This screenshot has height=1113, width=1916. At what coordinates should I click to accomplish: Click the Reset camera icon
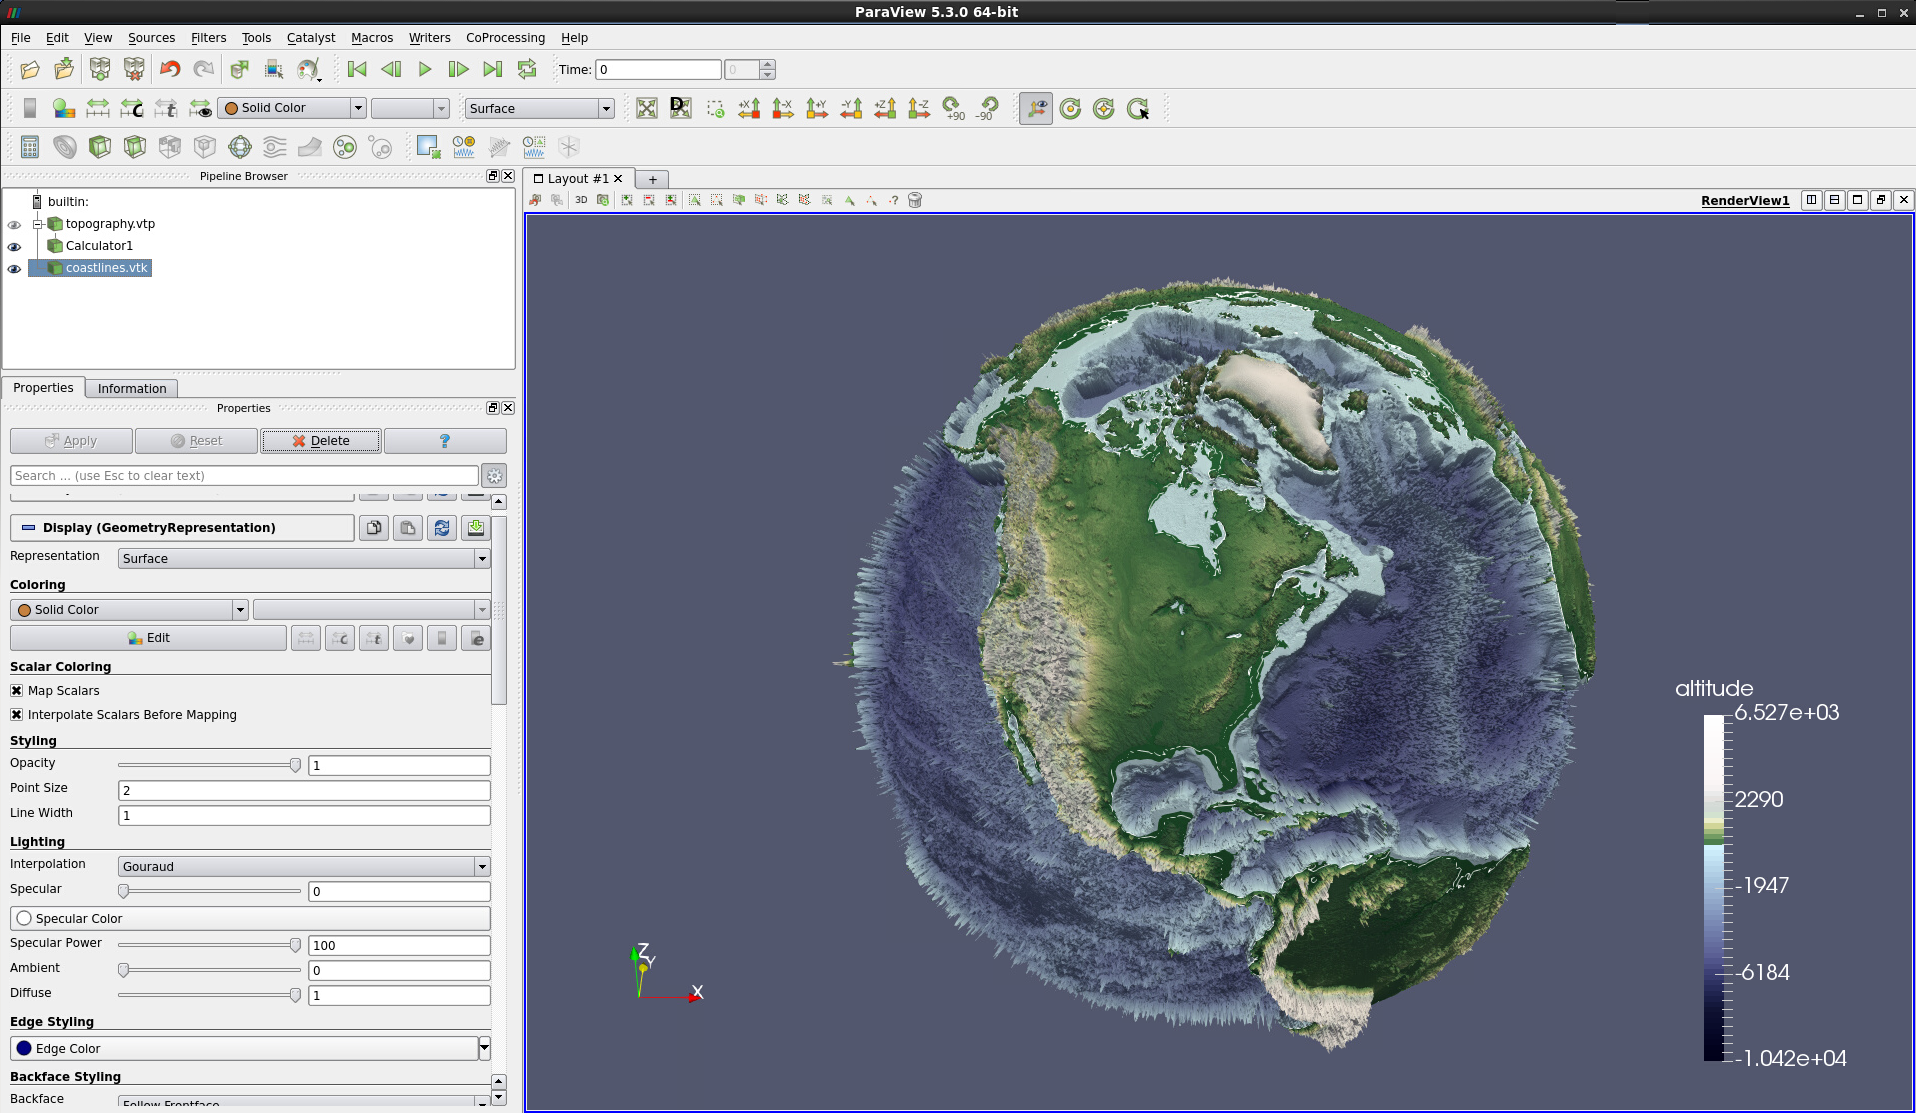click(647, 108)
